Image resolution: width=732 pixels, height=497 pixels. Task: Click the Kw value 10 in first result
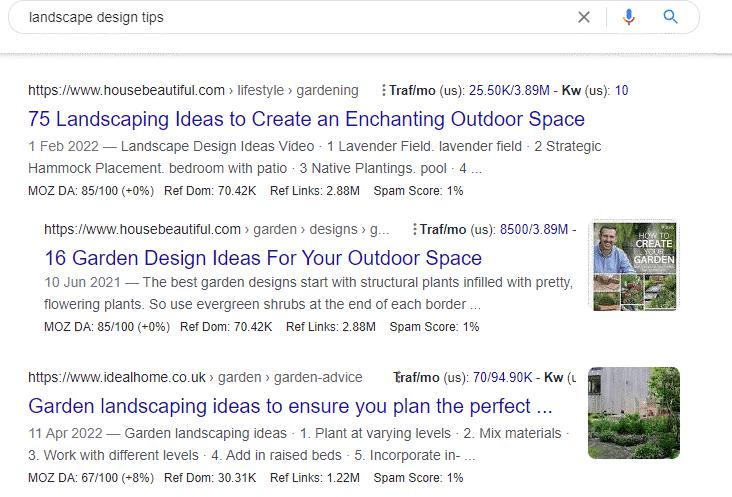tap(621, 90)
